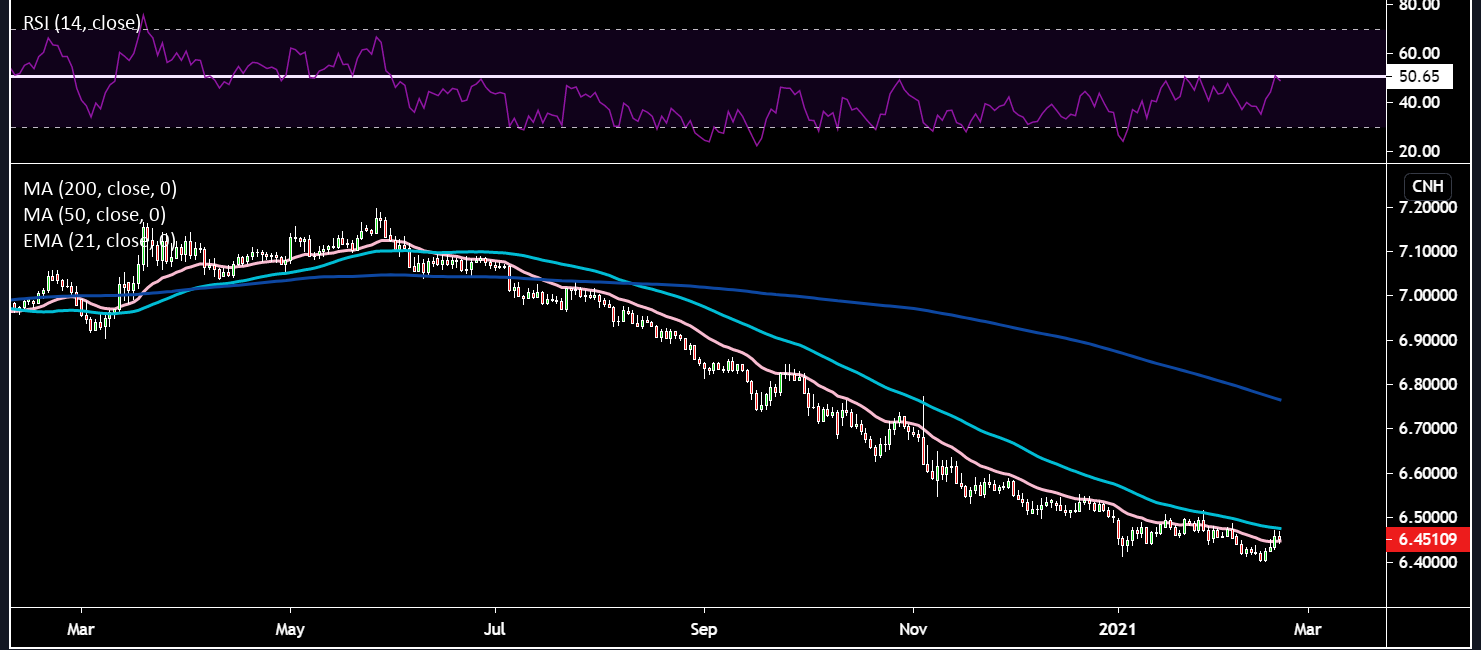Click the white horizontal RSI 50 line
This screenshot has height=650, width=1481.
[x=699, y=76]
